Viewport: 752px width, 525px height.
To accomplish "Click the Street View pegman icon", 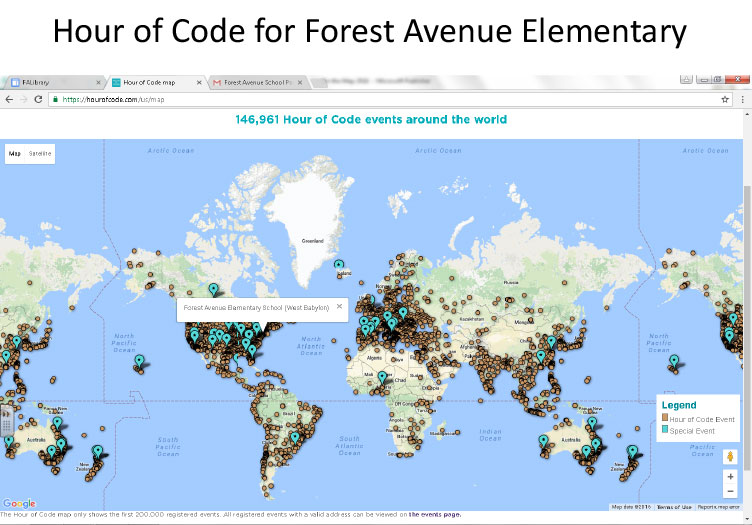I will click(x=730, y=456).
